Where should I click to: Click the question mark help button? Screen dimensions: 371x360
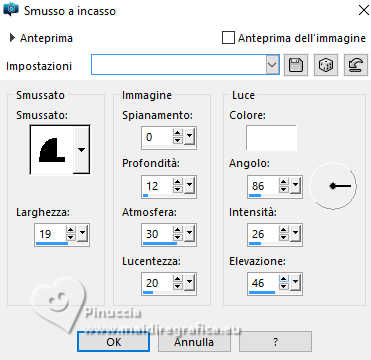click(x=275, y=342)
